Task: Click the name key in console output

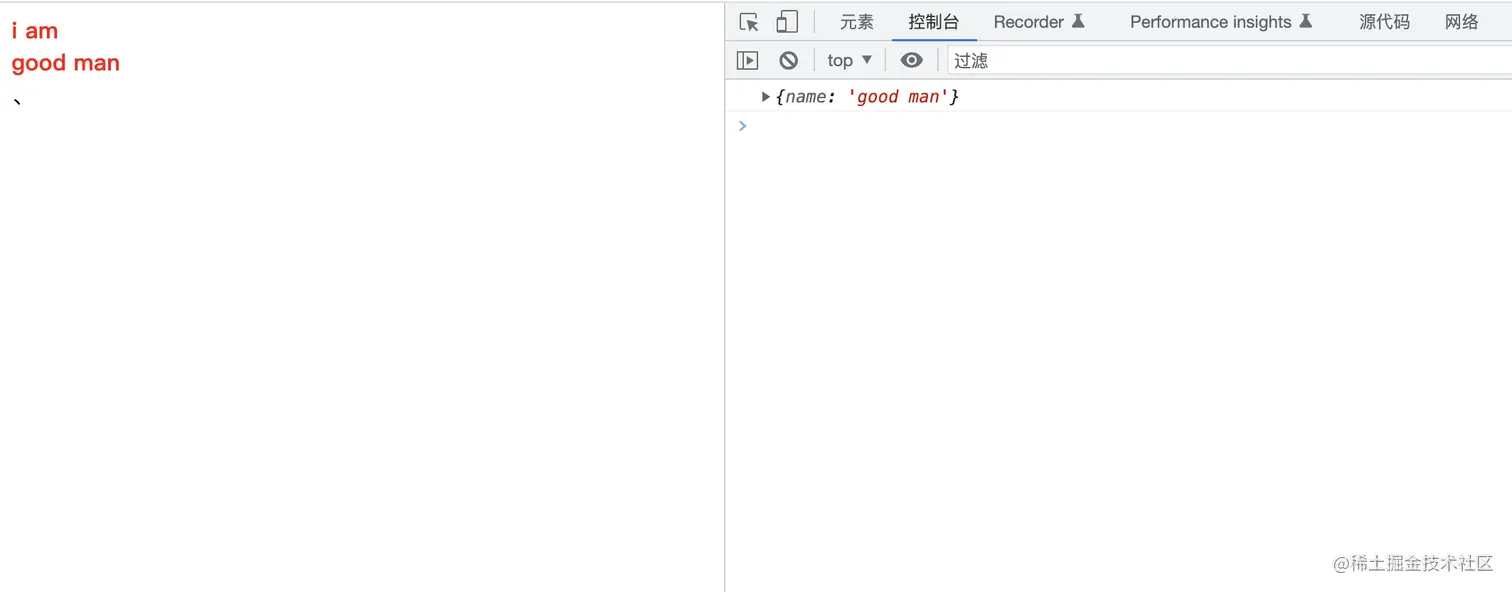Action: coord(807,97)
